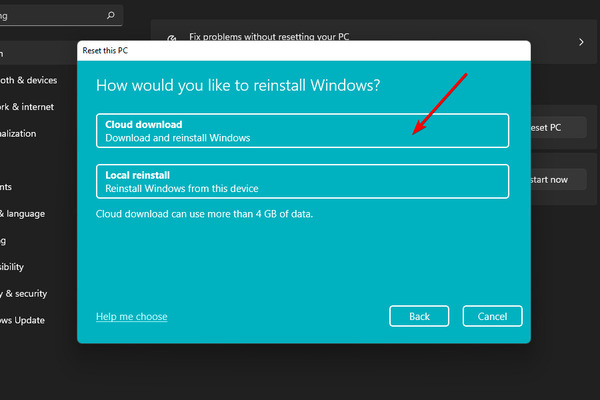Go back with the Back button
Screen dimensions: 600x400
(x=419, y=316)
